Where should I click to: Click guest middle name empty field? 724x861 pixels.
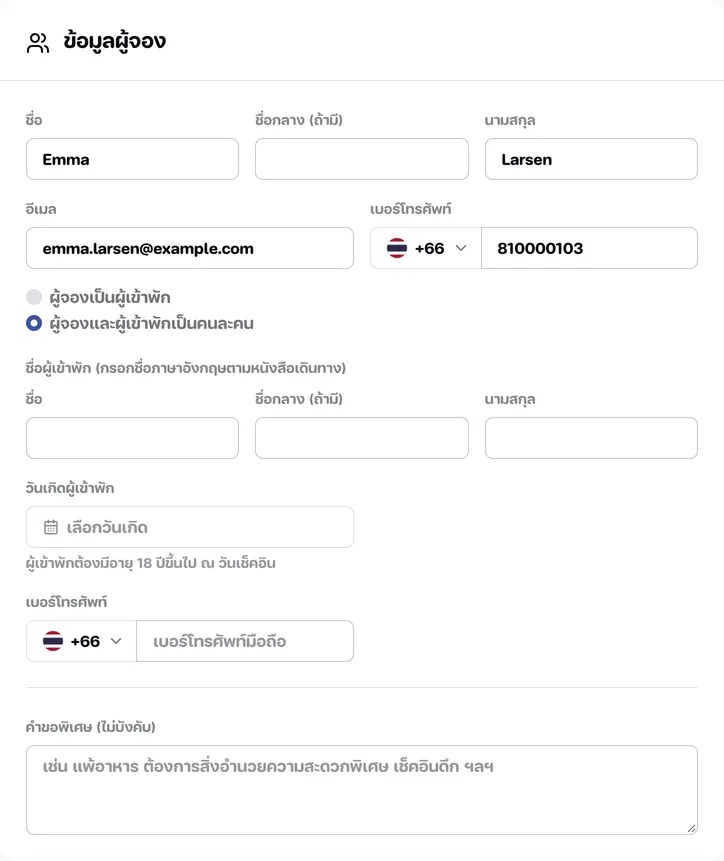pyautogui.click(x=362, y=438)
